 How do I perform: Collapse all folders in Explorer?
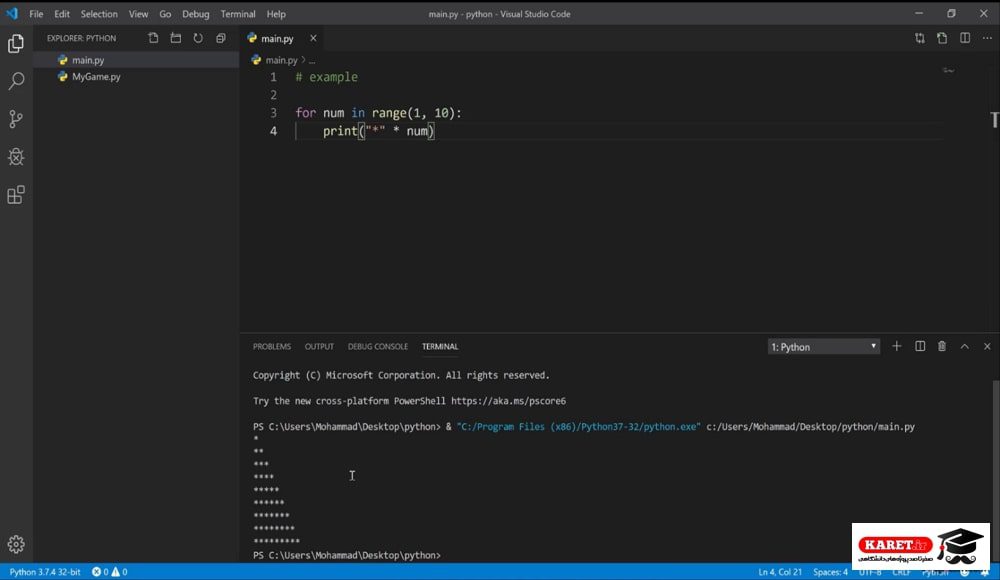pyautogui.click(x=221, y=38)
